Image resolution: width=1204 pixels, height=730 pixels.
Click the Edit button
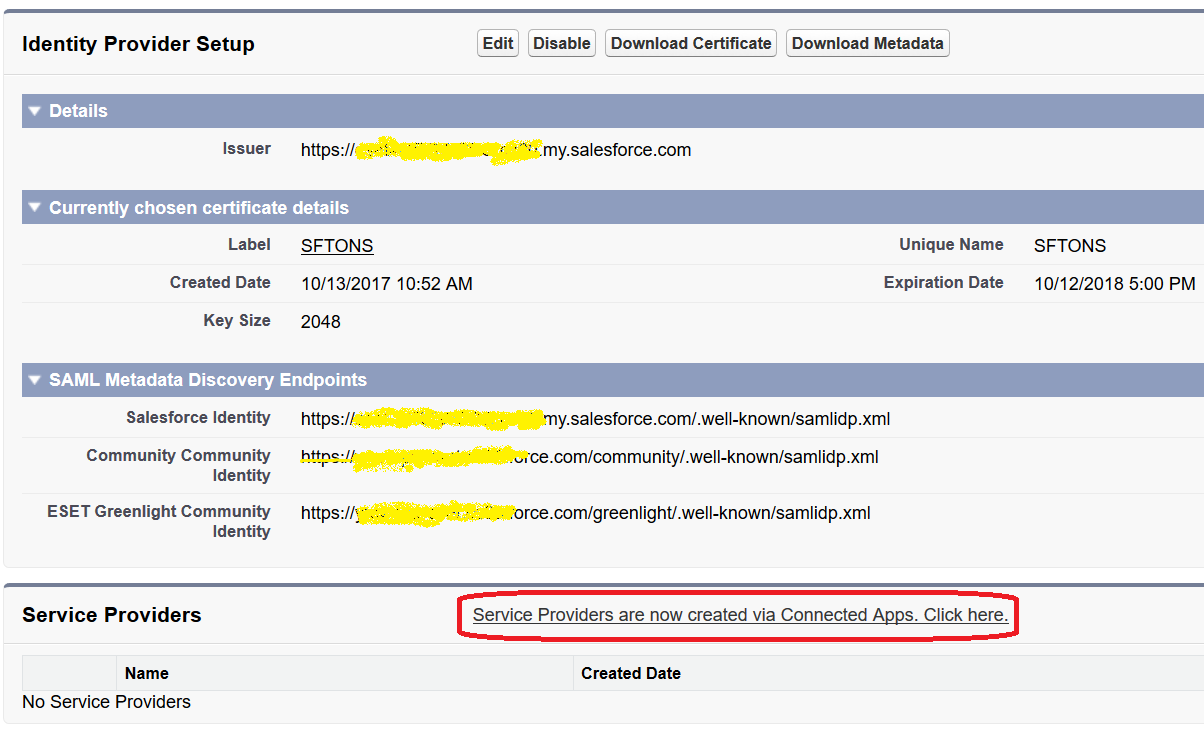click(497, 43)
